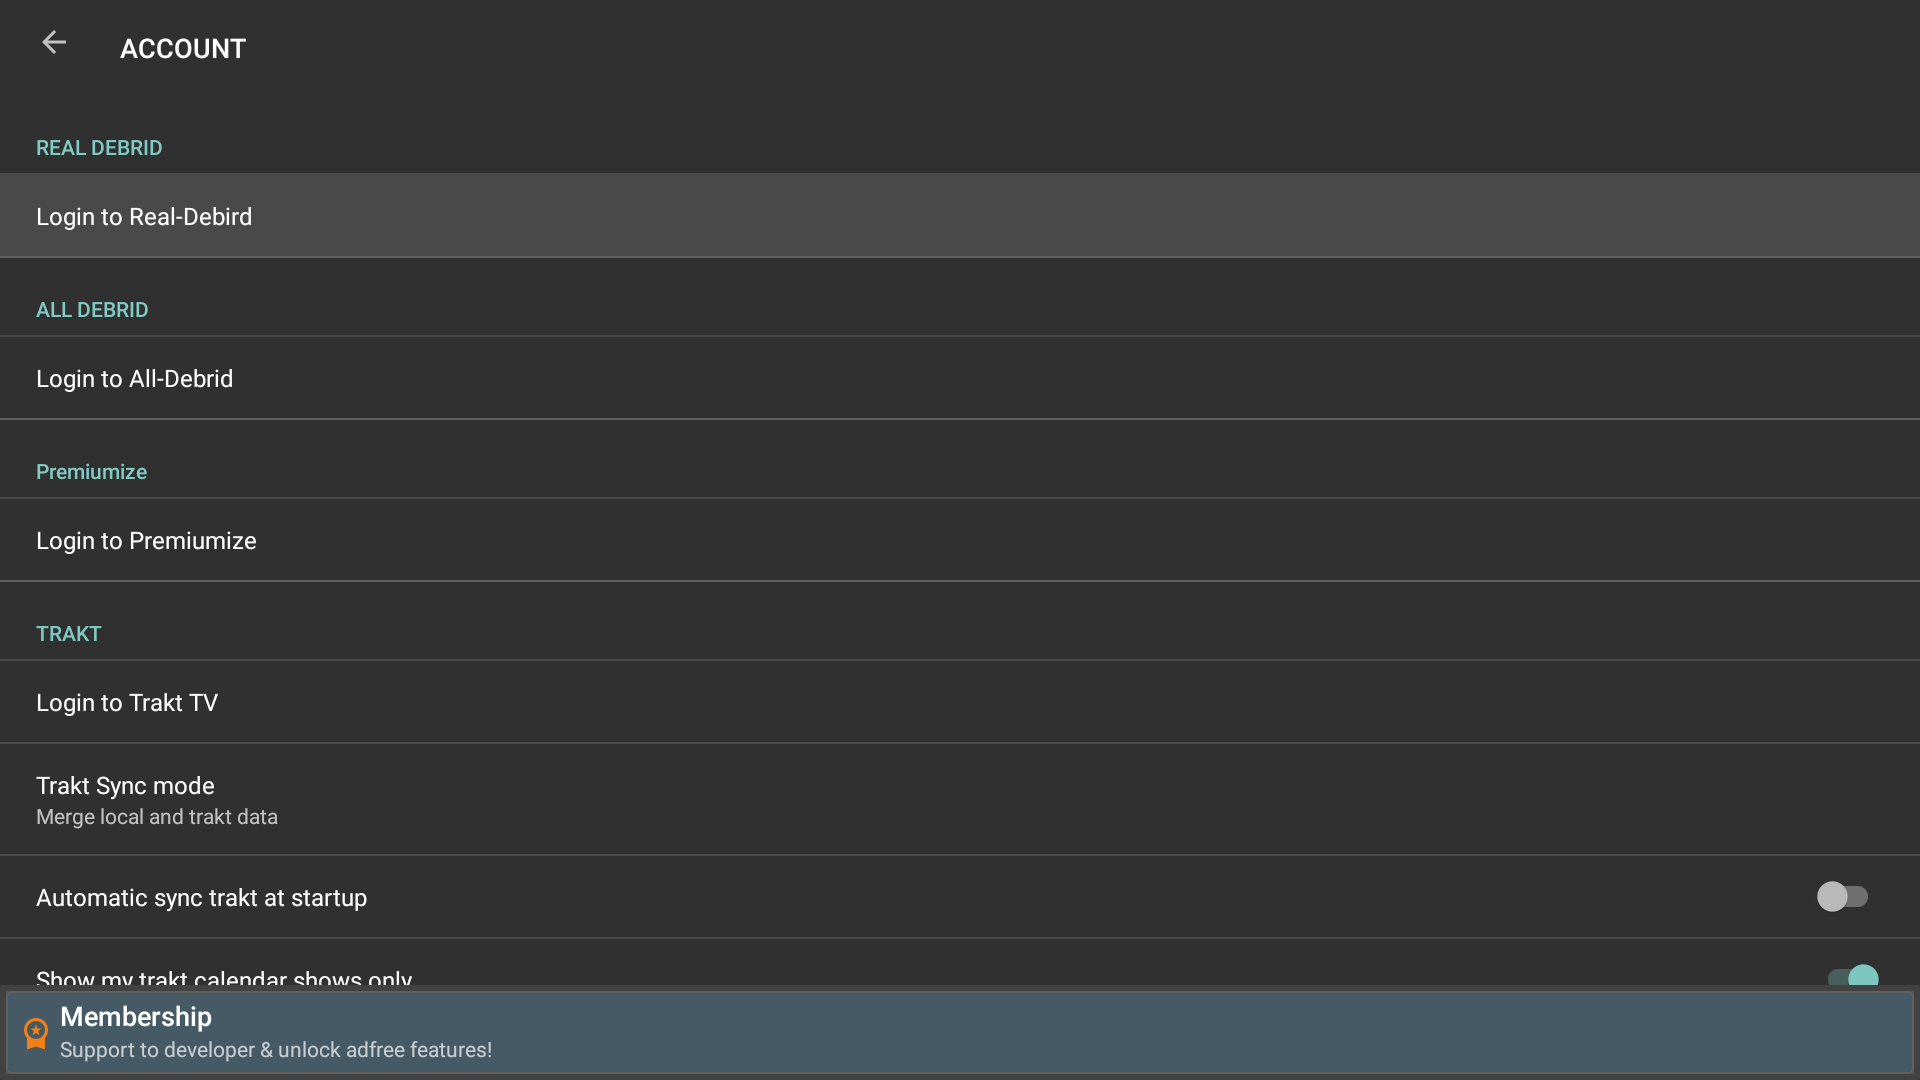Open Login to Trakt TV
Image resolution: width=1920 pixels, height=1080 pixels.
960,702
